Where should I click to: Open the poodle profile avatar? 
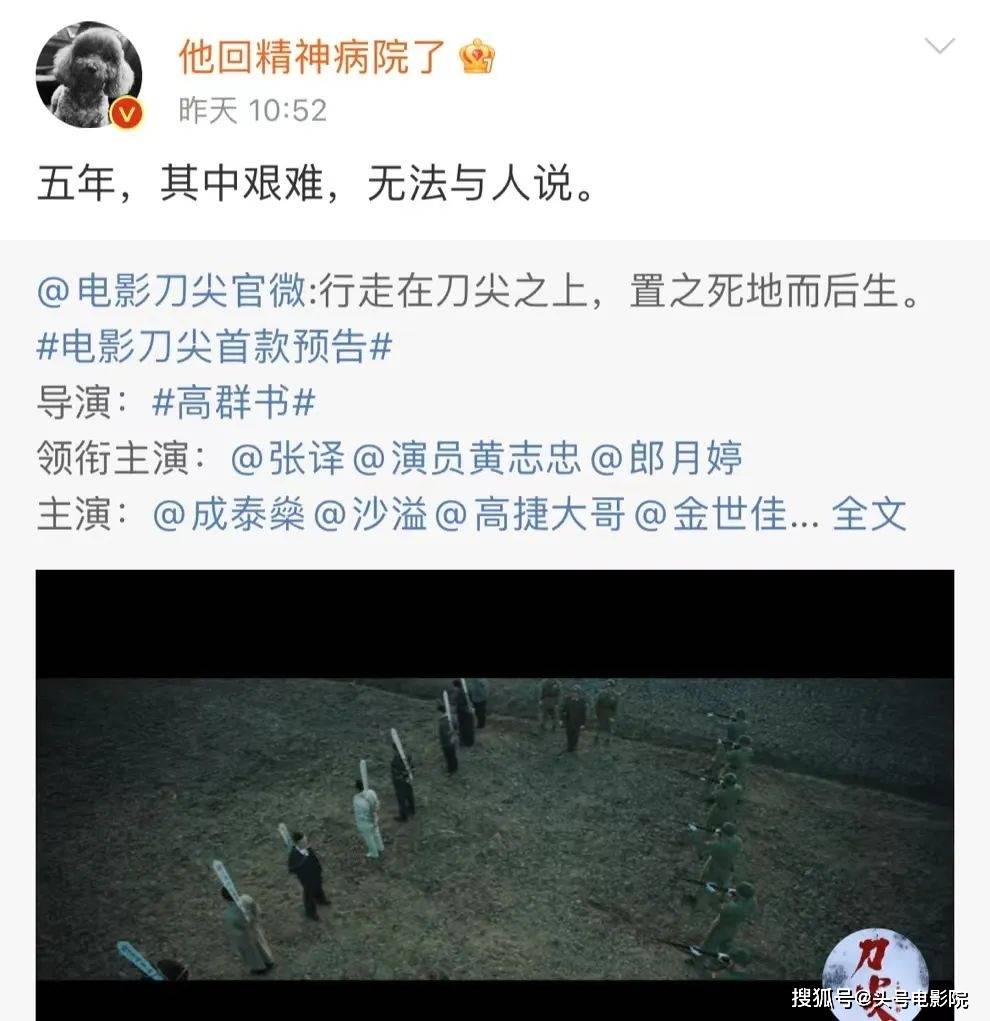point(89,75)
